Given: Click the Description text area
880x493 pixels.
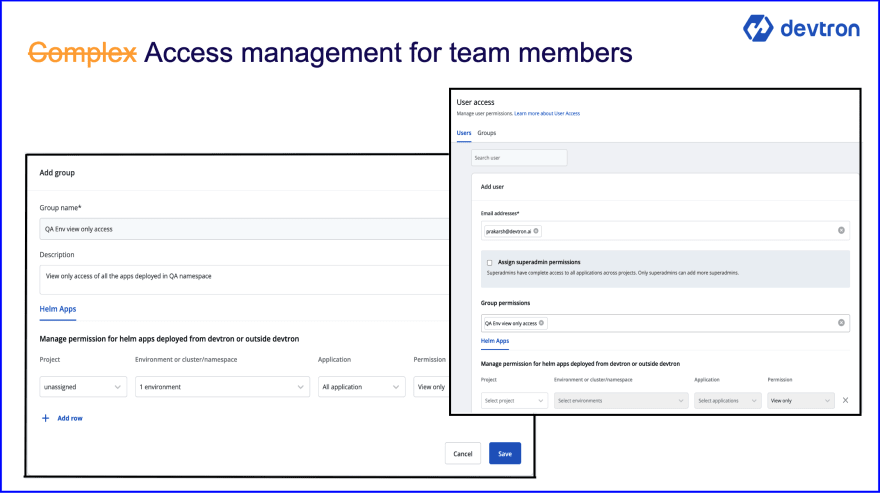Looking at the screenshot, I should pyautogui.click(x=244, y=280).
